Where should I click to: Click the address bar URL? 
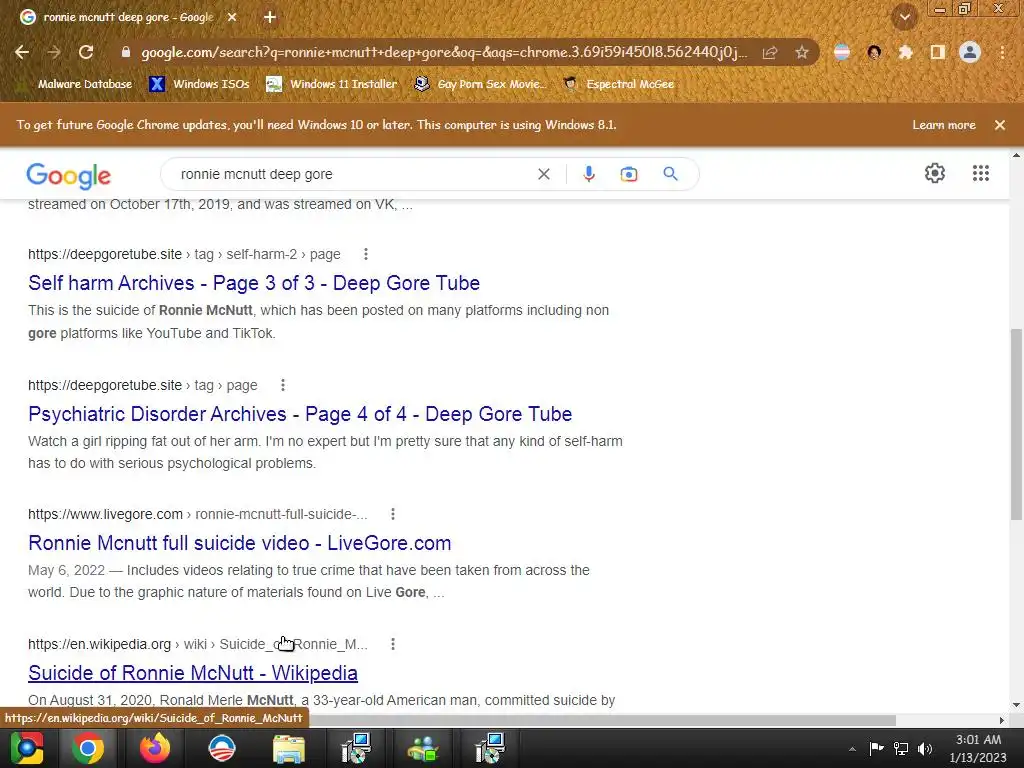click(x=444, y=52)
